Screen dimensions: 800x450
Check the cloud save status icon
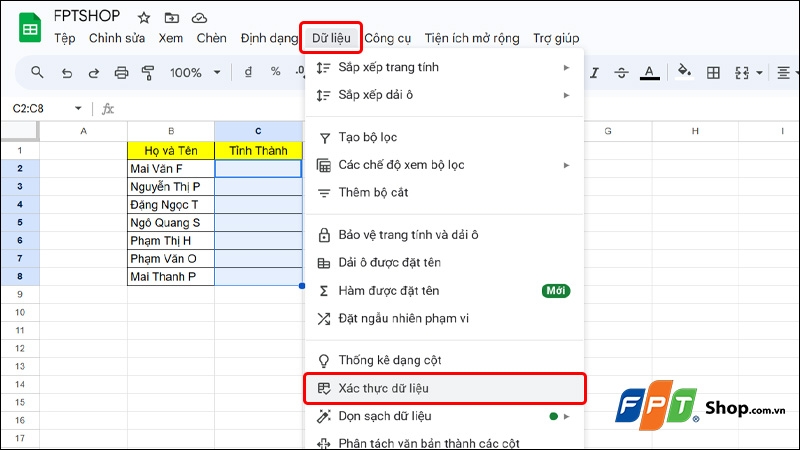tap(199, 18)
